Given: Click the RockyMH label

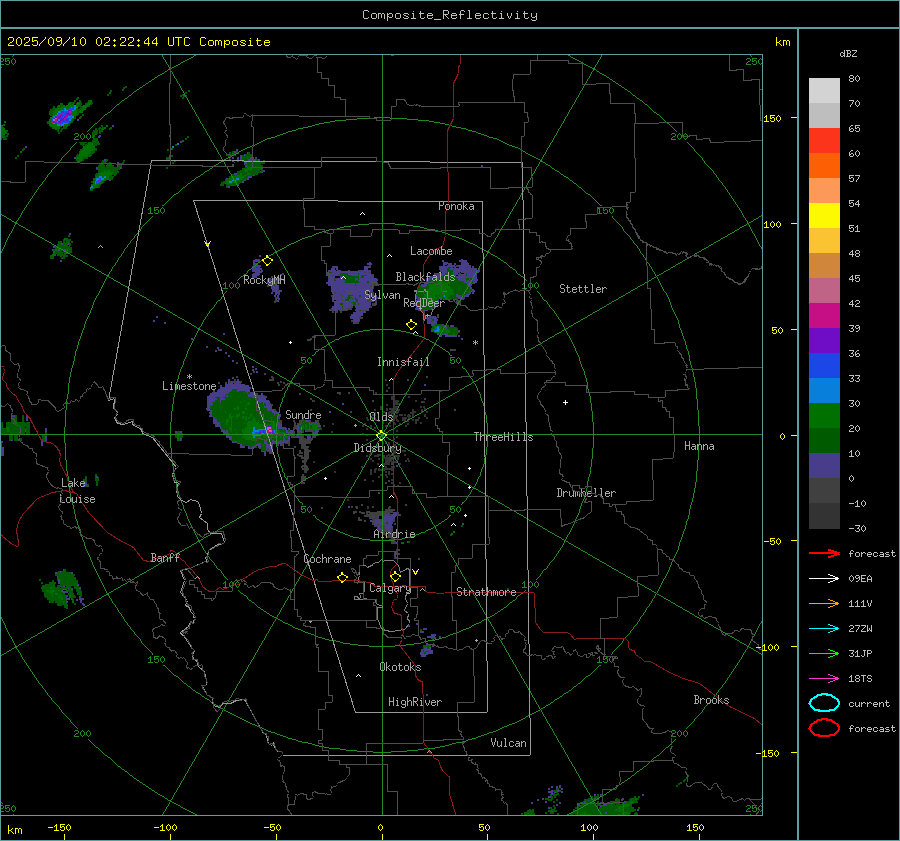Looking at the screenshot, I should (x=264, y=280).
